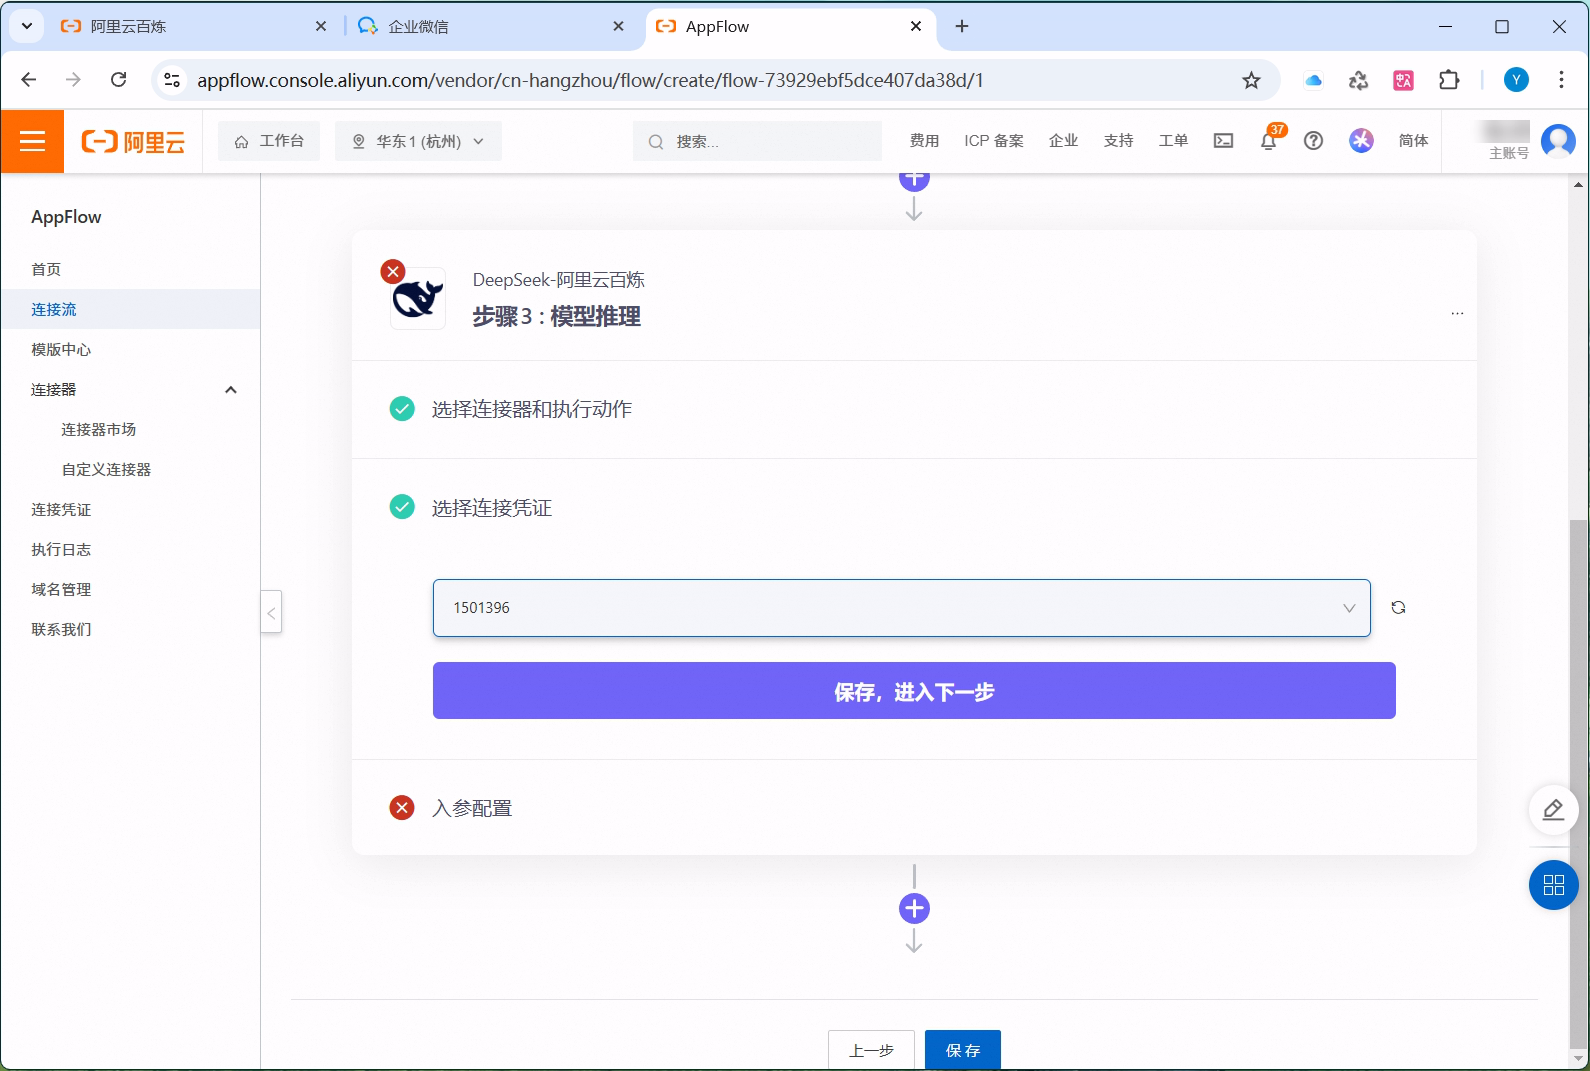This screenshot has height=1071, width=1590.
Task: Open the 费用 menu
Action: tap(924, 141)
